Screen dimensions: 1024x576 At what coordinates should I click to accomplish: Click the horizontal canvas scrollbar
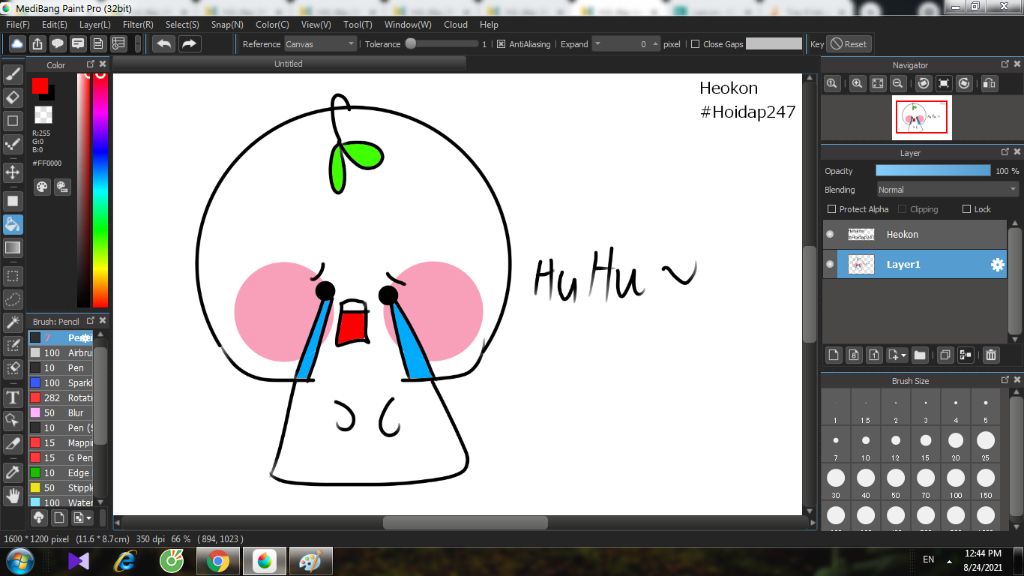(x=465, y=522)
